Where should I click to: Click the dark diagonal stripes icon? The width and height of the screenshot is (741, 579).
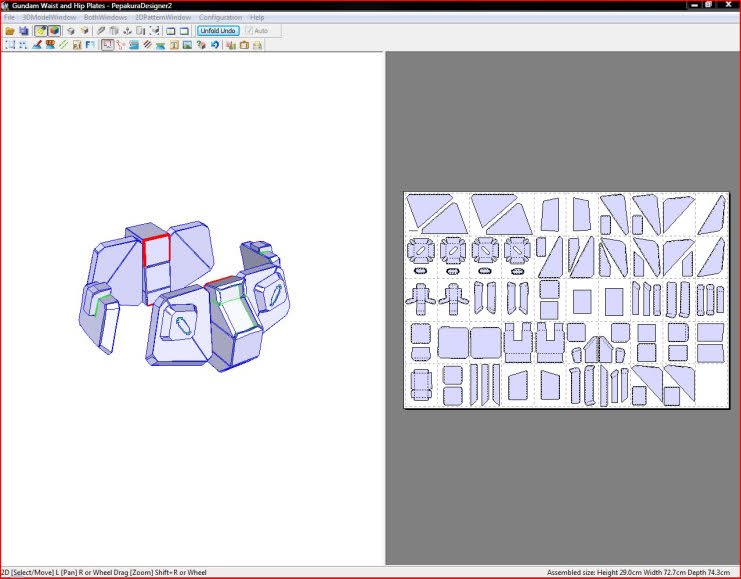point(147,45)
